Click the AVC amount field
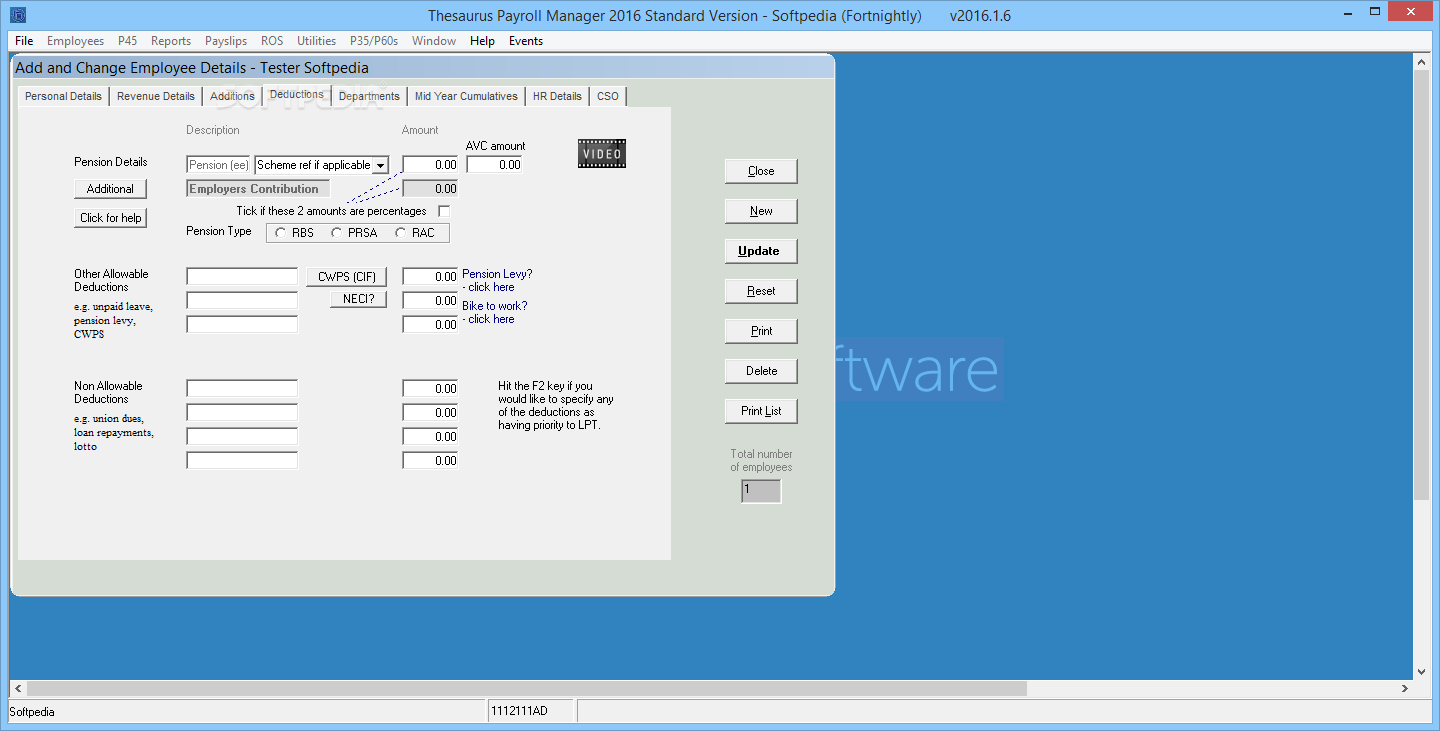Viewport: 1440px width, 731px height. tap(494, 165)
